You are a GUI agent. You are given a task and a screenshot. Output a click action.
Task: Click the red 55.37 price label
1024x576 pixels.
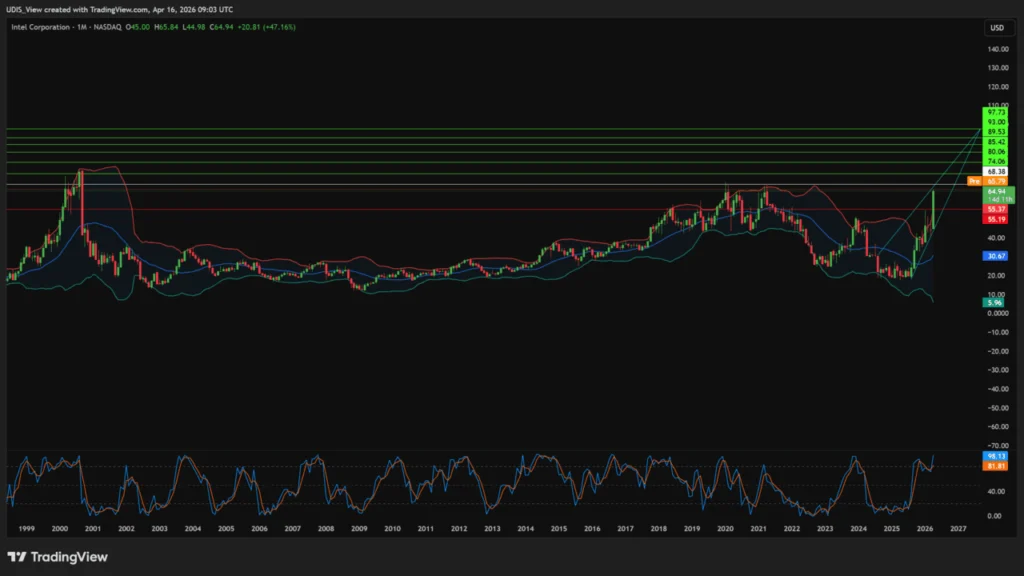(996, 209)
